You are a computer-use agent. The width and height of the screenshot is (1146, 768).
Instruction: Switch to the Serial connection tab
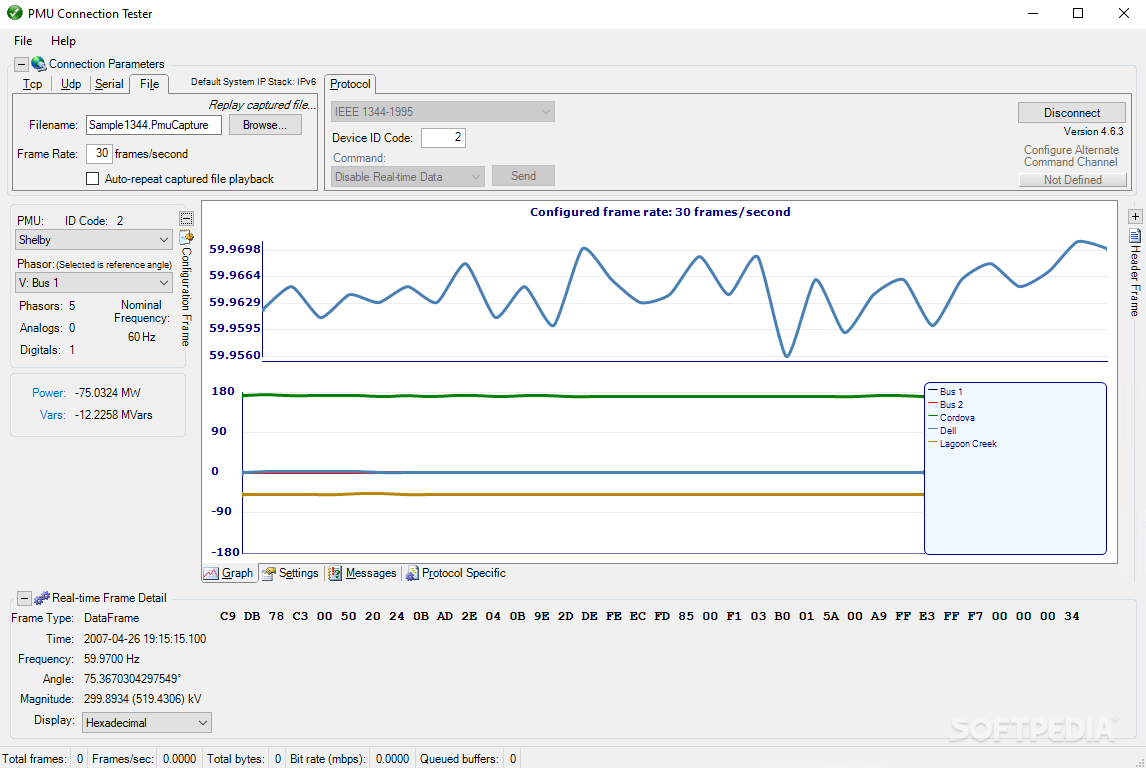point(109,84)
